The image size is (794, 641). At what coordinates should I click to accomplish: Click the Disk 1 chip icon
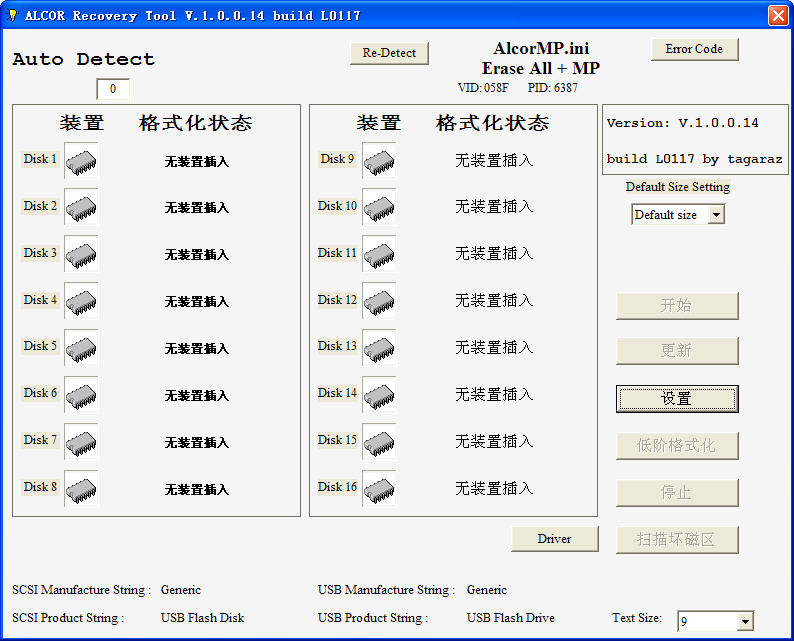81,160
